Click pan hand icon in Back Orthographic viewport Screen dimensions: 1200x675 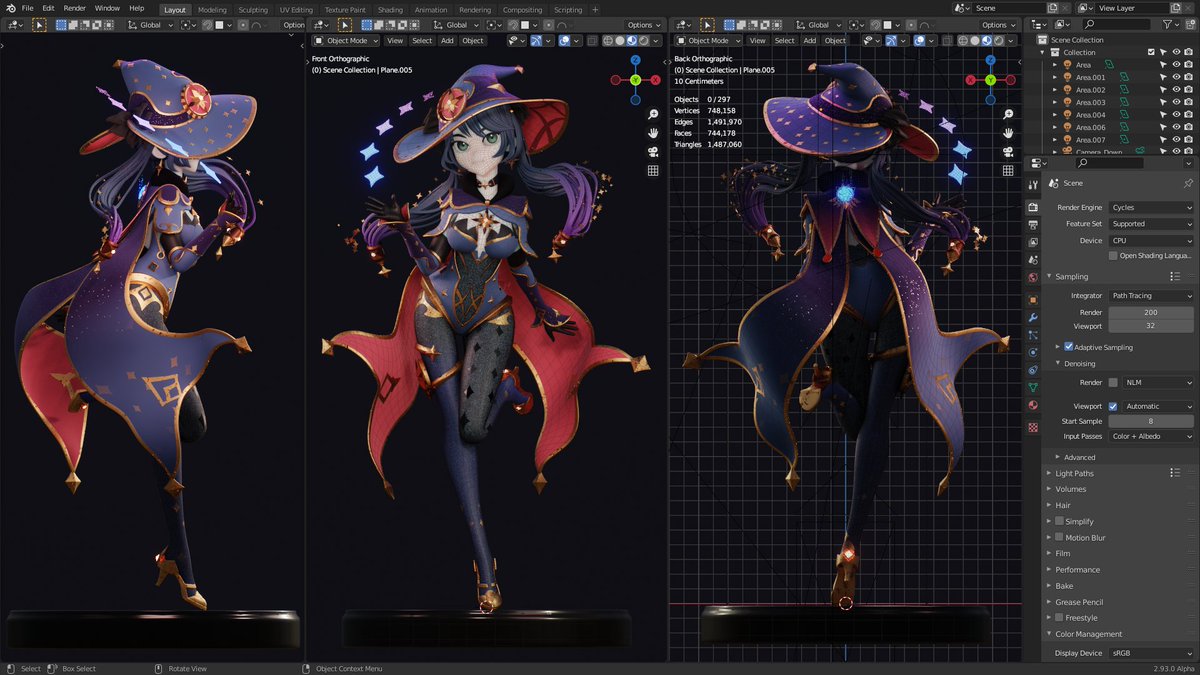[x=1008, y=133]
